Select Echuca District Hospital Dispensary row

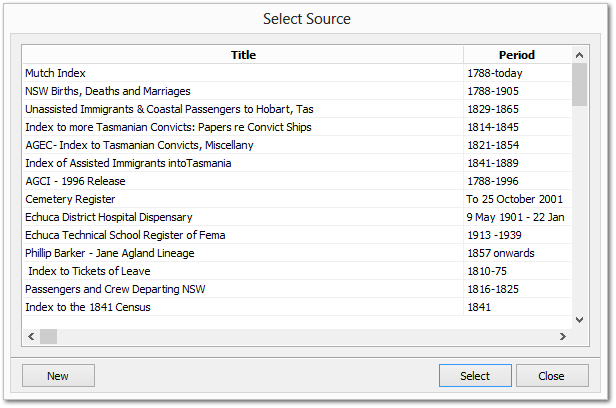(109, 217)
